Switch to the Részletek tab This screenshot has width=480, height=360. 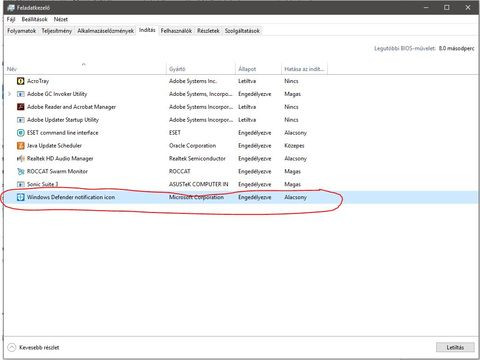pos(208,31)
